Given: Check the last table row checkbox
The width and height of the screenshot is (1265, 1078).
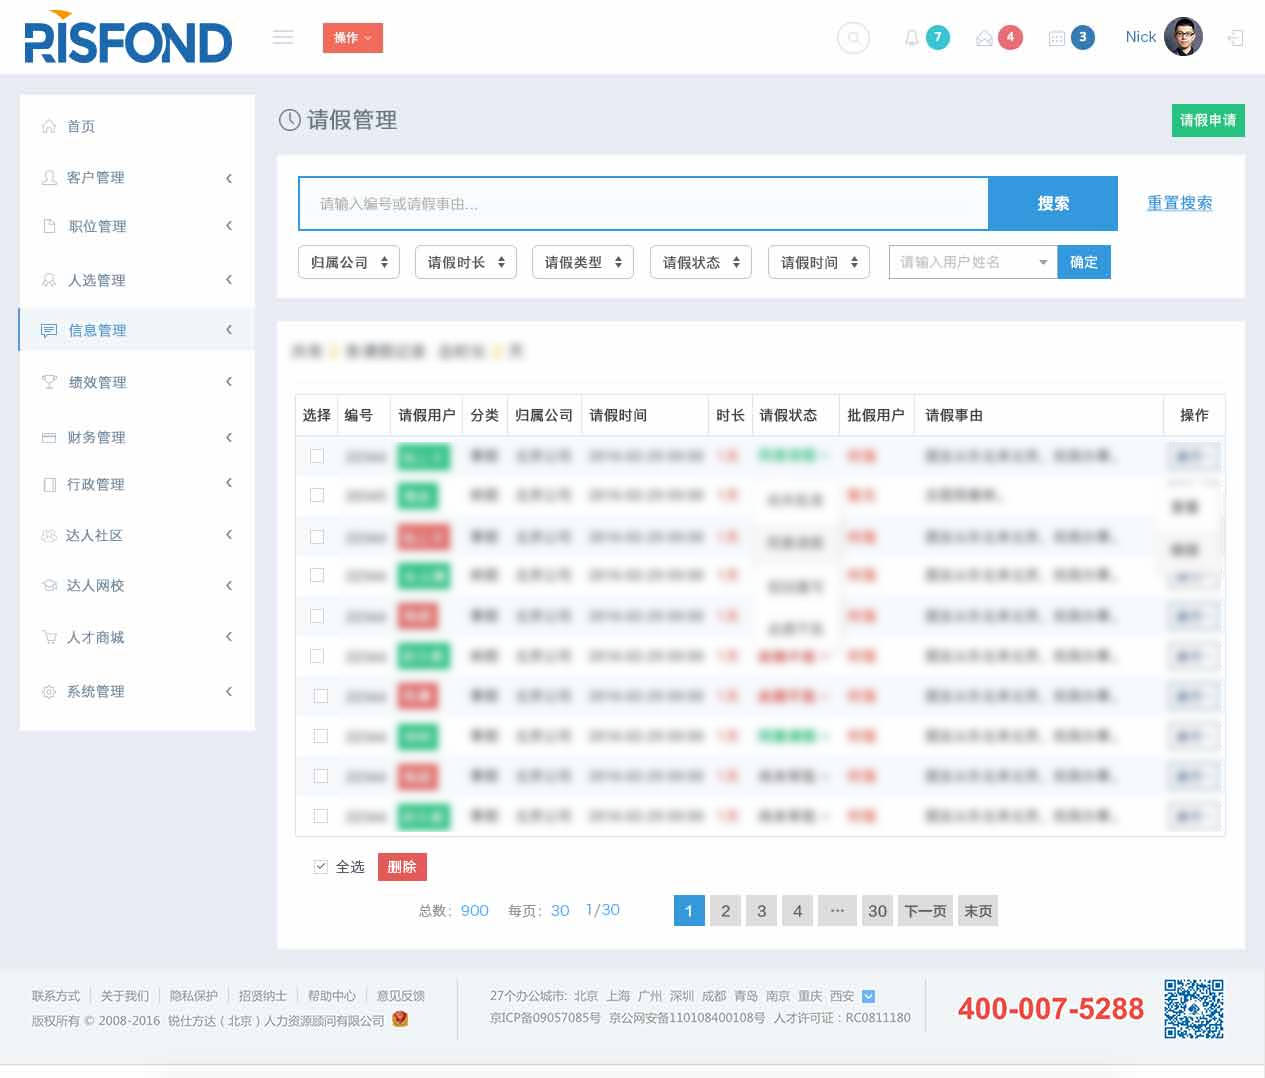Looking at the screenshot, I should [320, 816].
